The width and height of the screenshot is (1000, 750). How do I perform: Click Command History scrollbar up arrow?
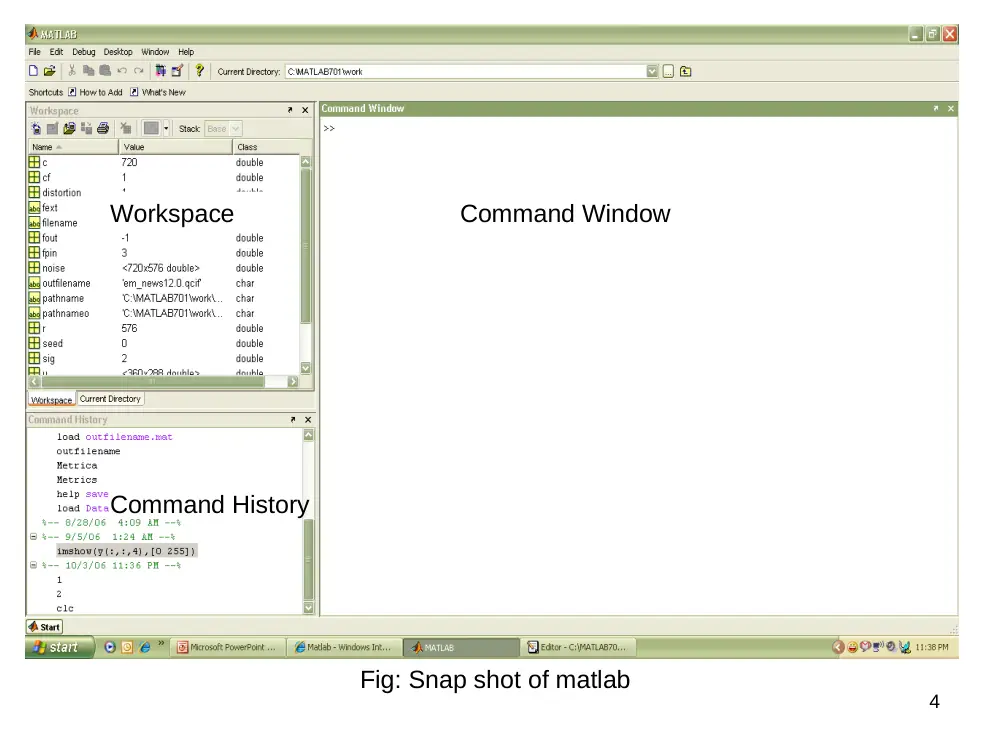pyautogui.click(x=309, y=436)
